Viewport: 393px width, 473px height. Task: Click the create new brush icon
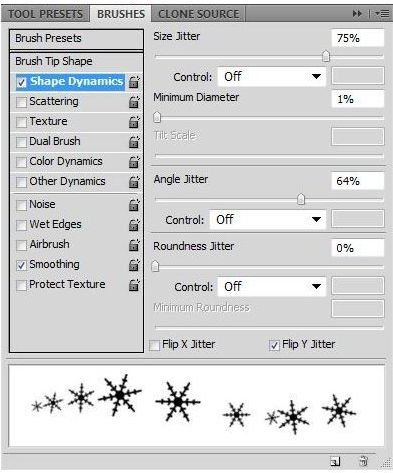point(335,462)
